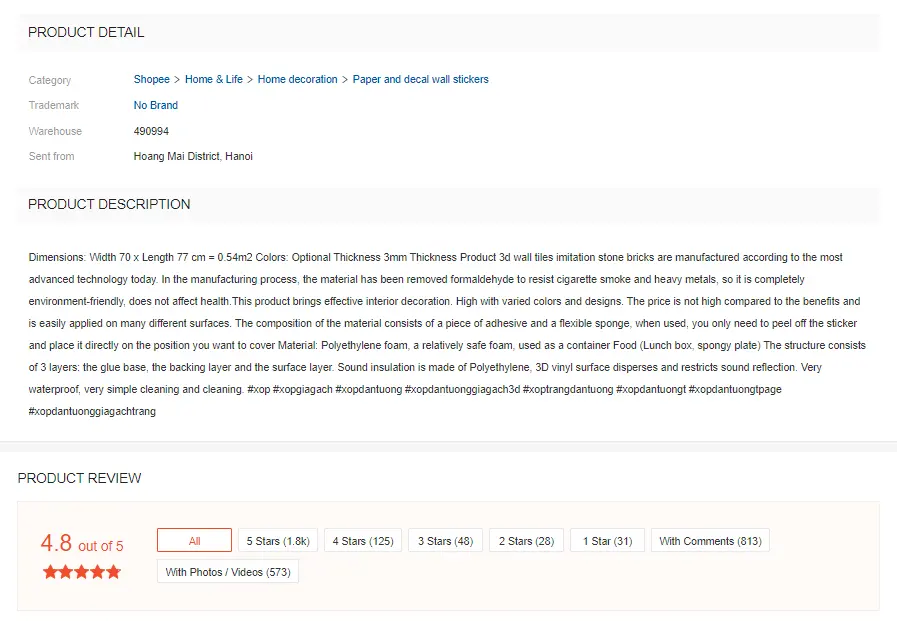The height and width of the screenshot is (621, 897).
Task: Click the chevron after Home & Life
Action: click(250, 80)
